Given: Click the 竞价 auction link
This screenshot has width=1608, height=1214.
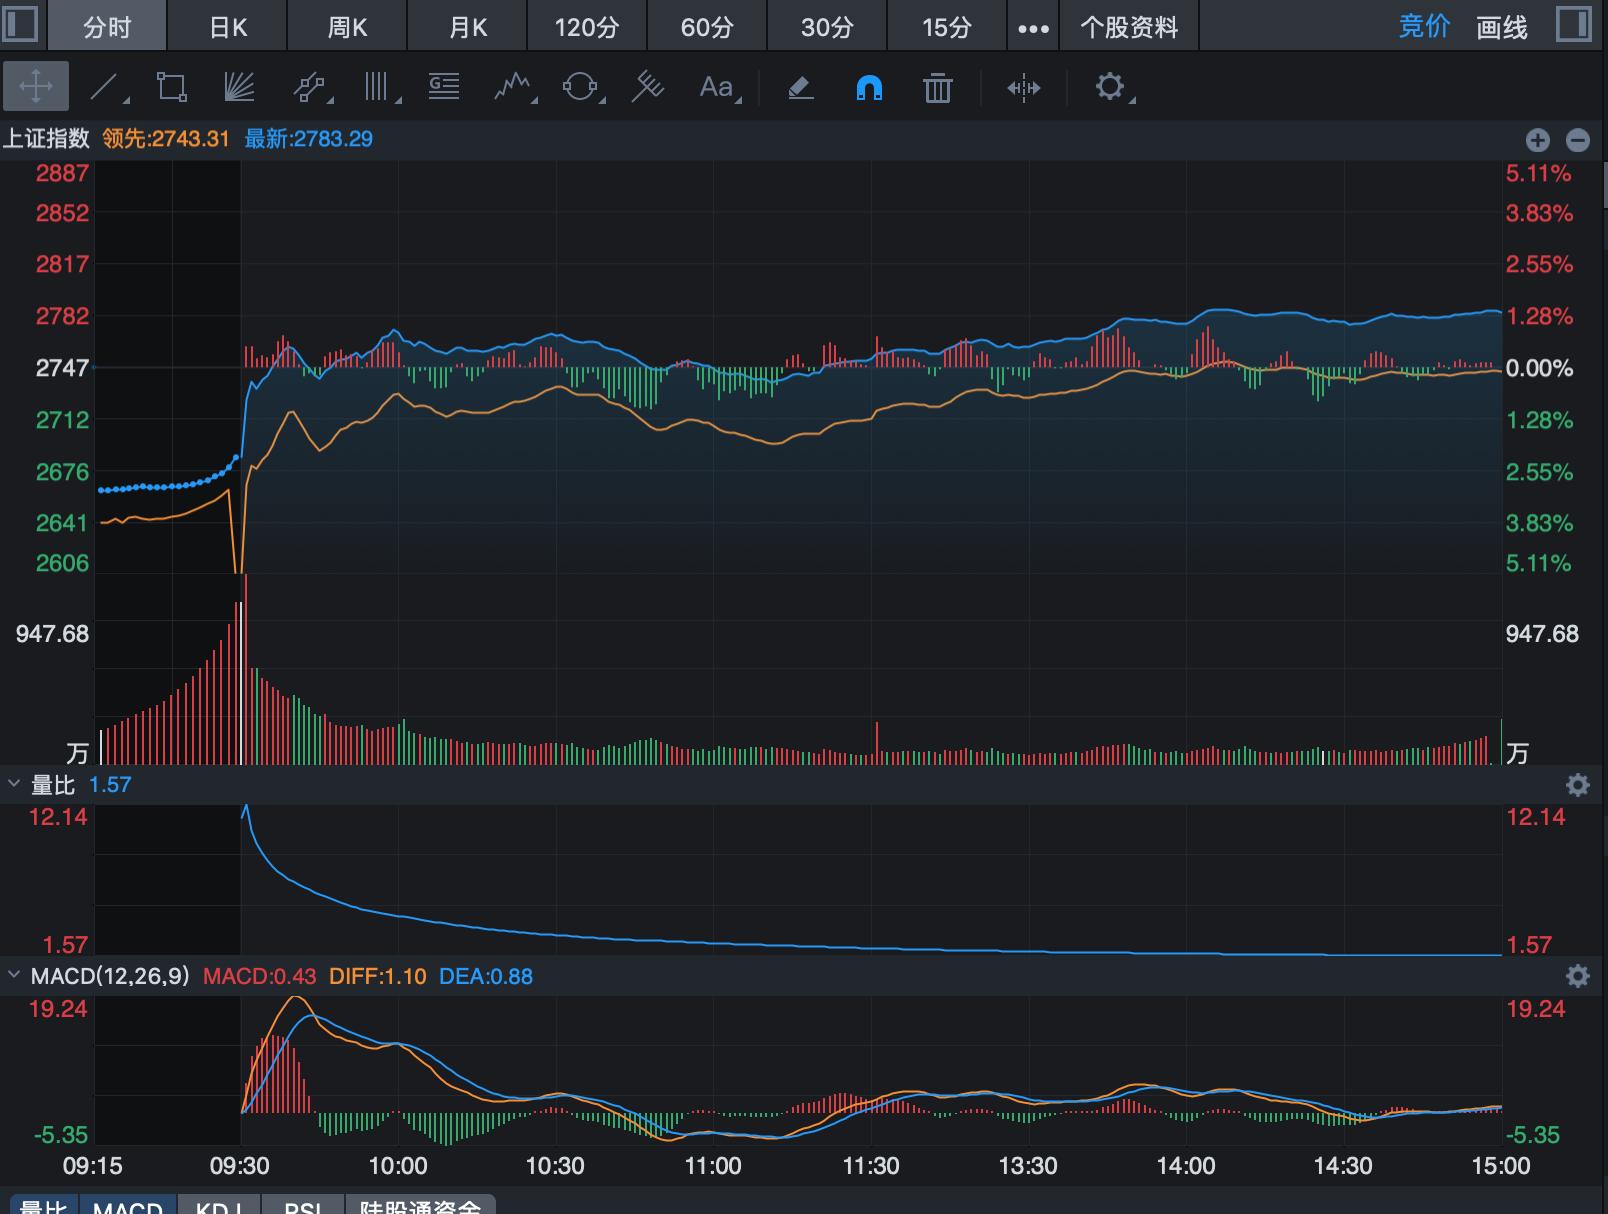Looking at the screenshot, I should click(x=1424, y=27).
